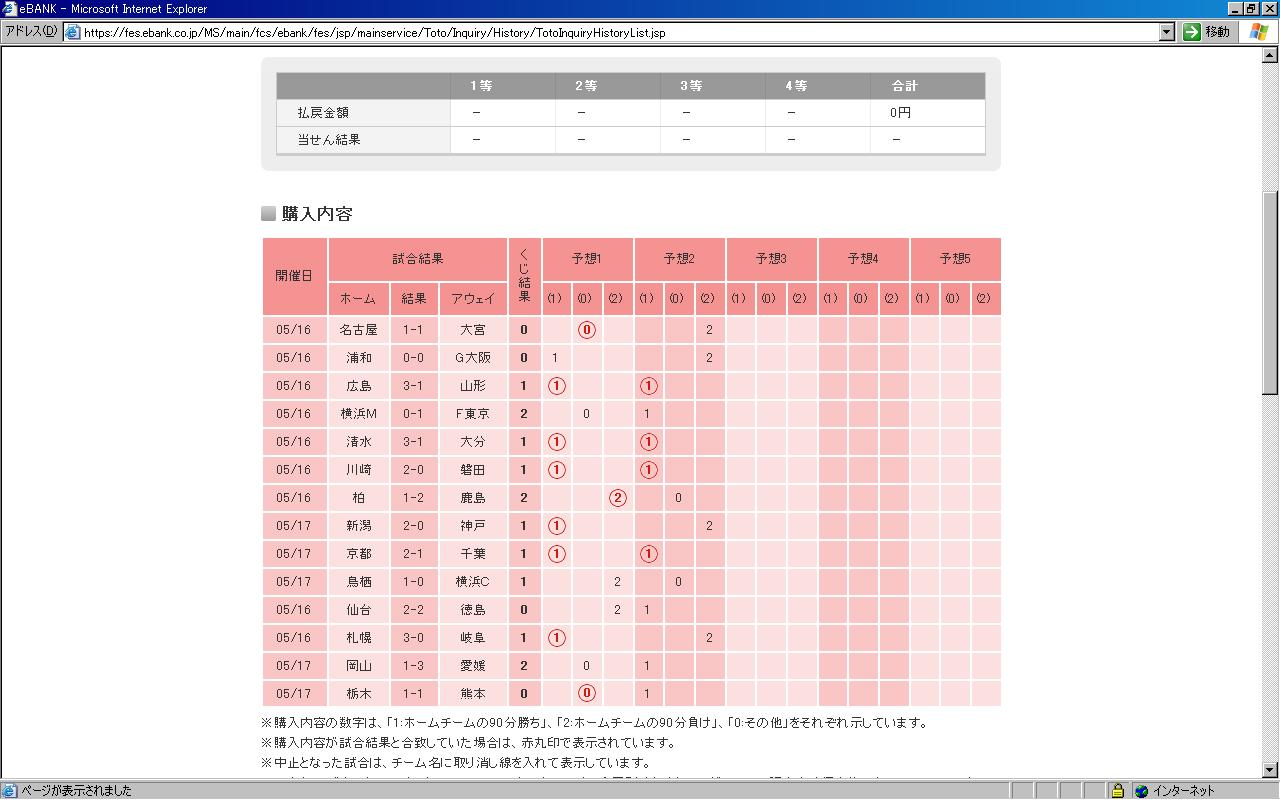The width and height of the screenshot is (1280, 800).
Task: Click inside the address URL field
Action: click(620, 32)
